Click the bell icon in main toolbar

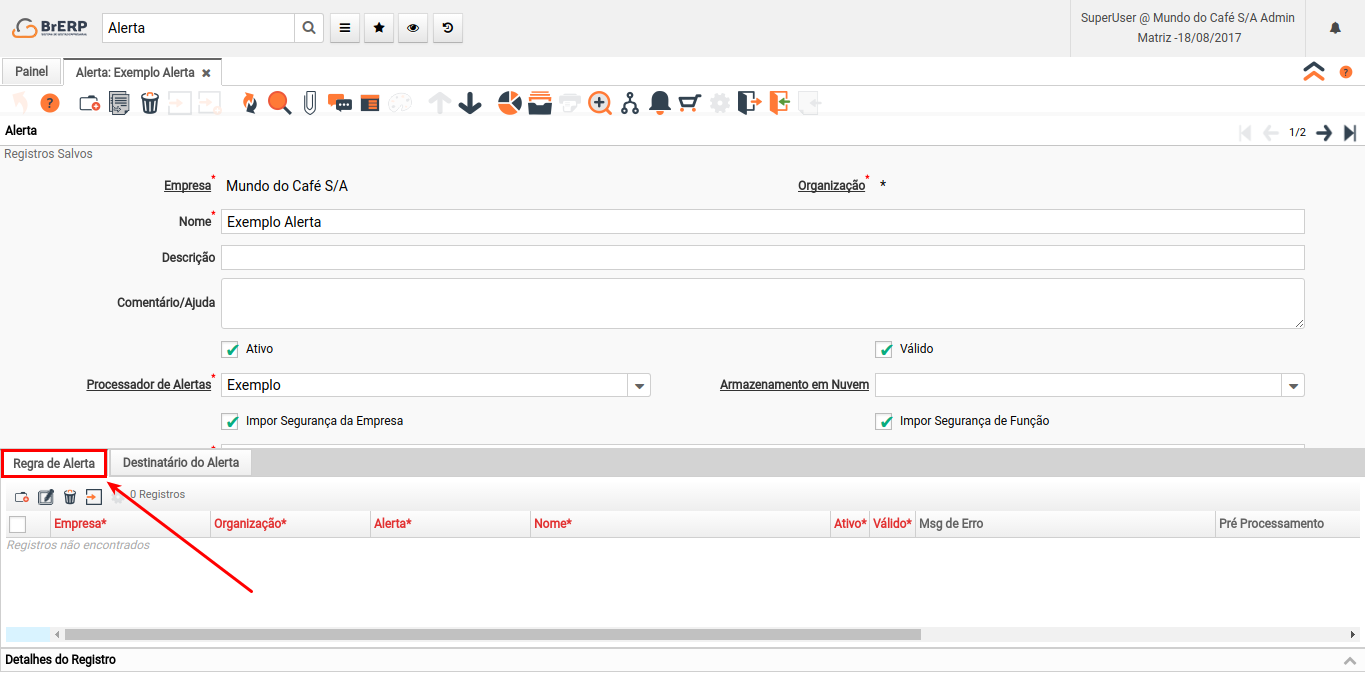click(660, 103)
